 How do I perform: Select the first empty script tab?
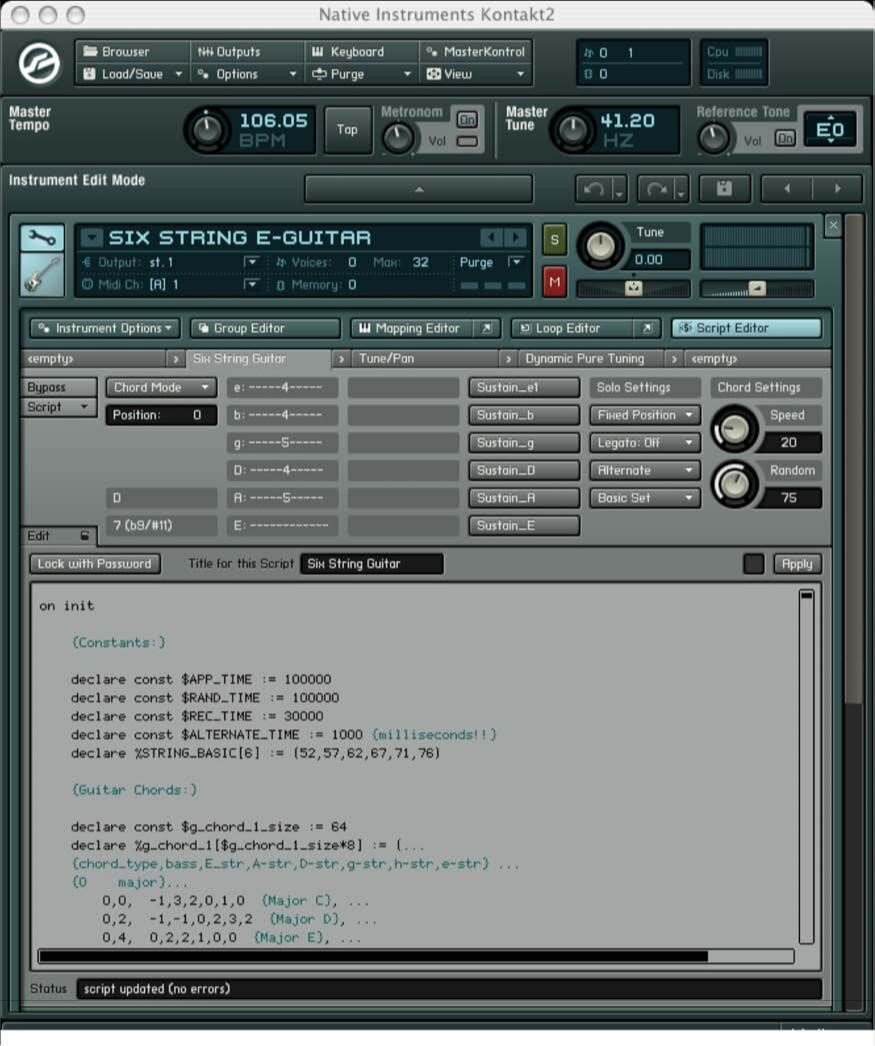93,359
